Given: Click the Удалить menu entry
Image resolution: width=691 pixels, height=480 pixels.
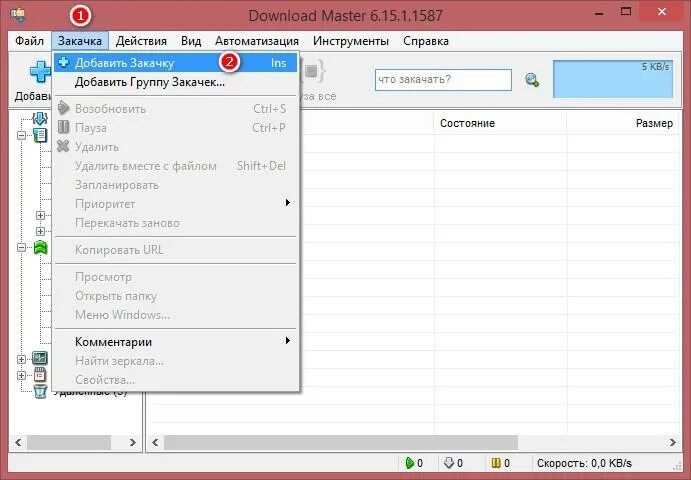Looking at the screenshot, I should click(175, 147).
